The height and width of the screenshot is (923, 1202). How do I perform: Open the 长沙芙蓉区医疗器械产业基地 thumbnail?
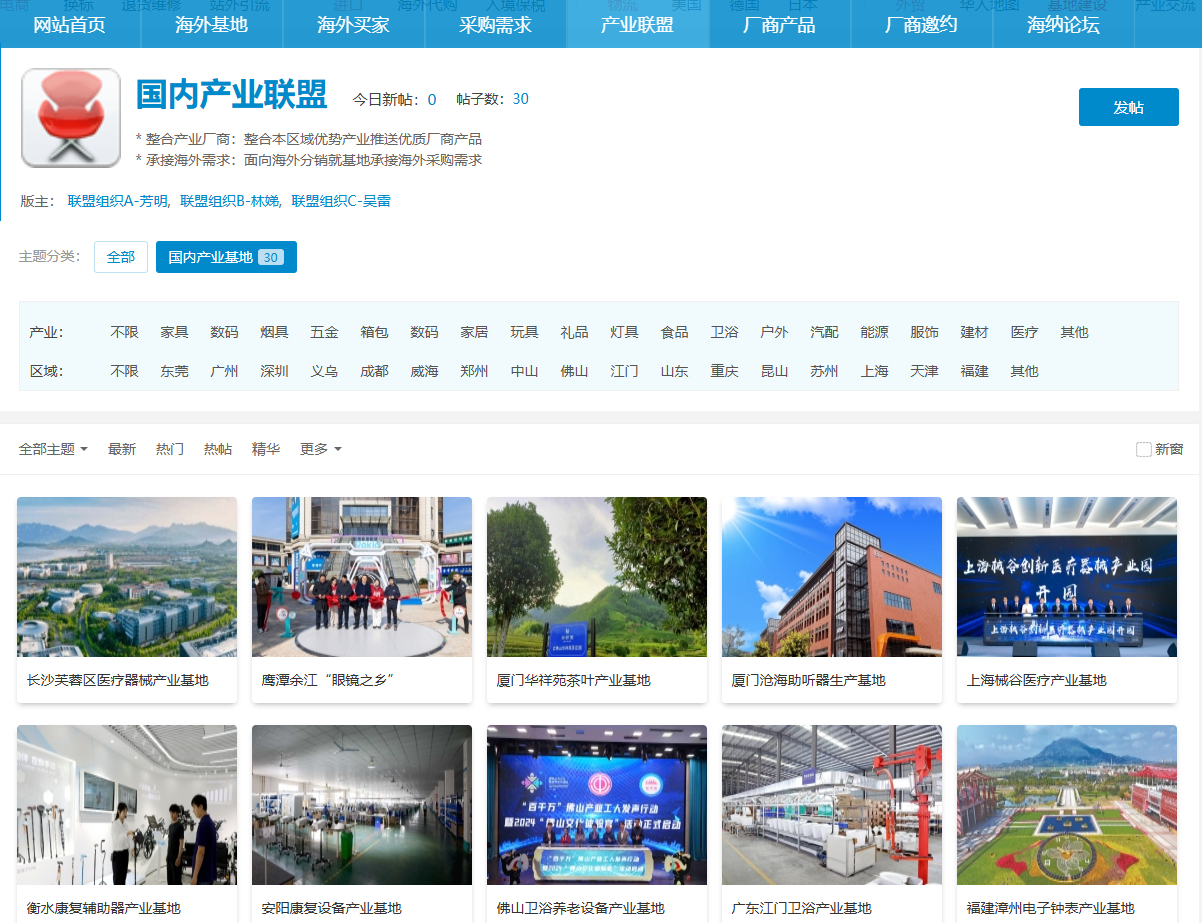click(x=127, y=577)
